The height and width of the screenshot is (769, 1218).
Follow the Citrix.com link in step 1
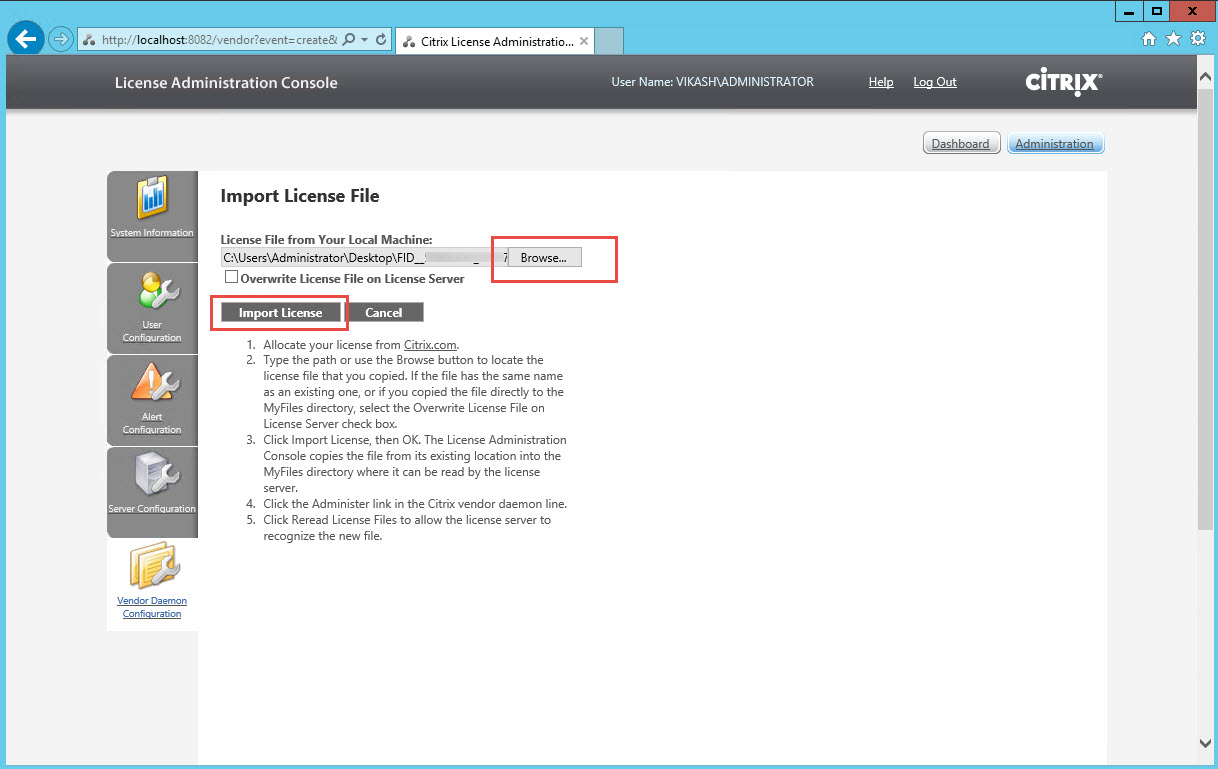coord(431,345)
